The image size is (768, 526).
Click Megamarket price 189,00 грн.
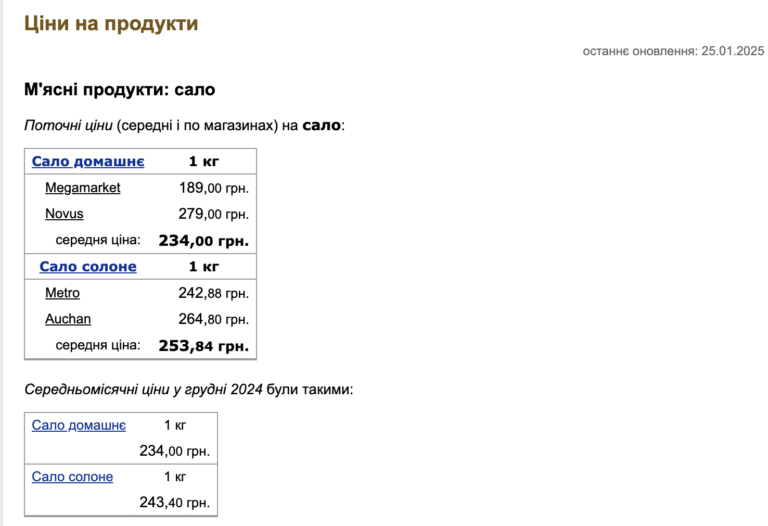click(x=214, y=188)
